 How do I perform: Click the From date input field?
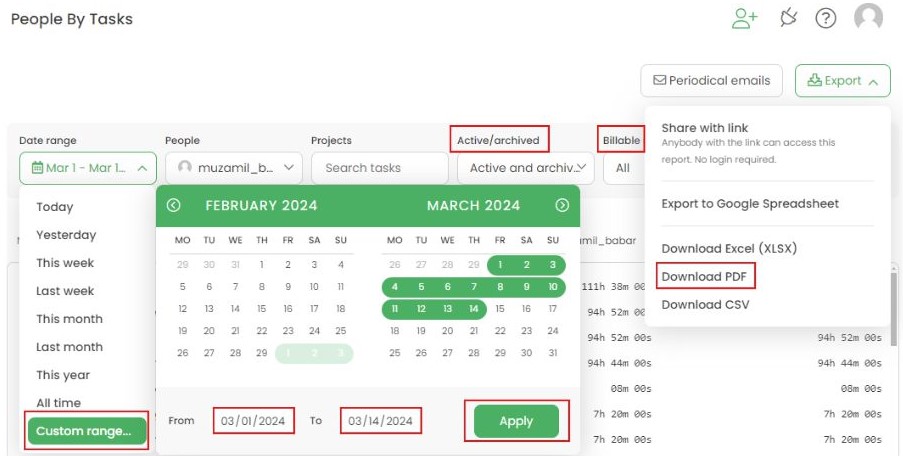pos(254,421)
